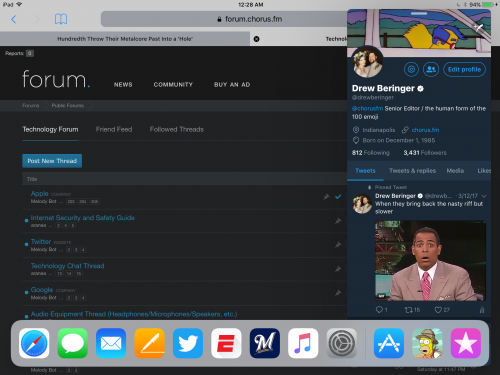Image resolution: width=500 pixels, height=375 pixels.
Task: Open the Twitter forum thread
Action: (41, 242)
